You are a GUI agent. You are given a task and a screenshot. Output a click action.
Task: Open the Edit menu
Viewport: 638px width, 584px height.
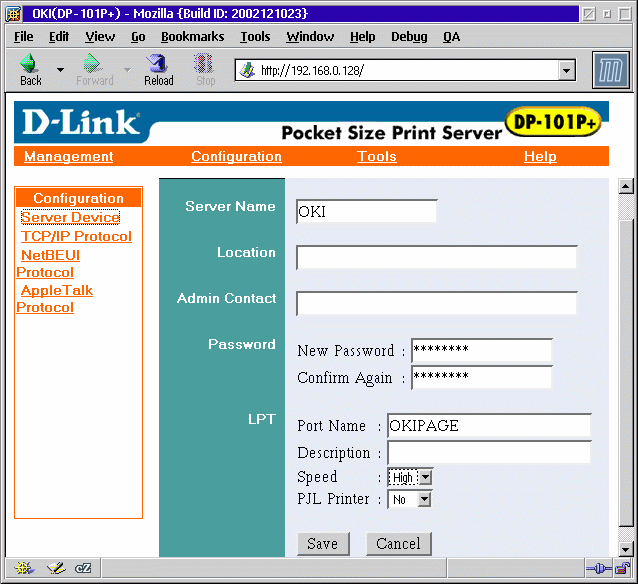(59, 37)
